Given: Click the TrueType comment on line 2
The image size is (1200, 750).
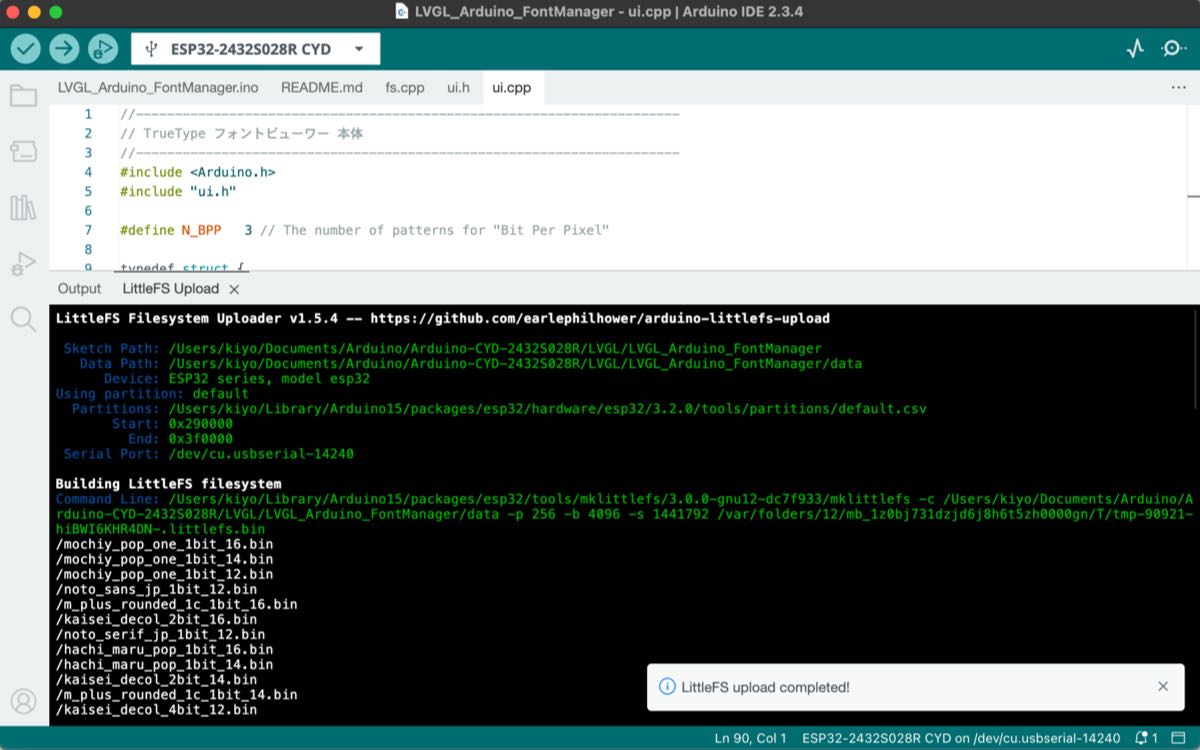Looking at the screenshot, I should point(241,134).
